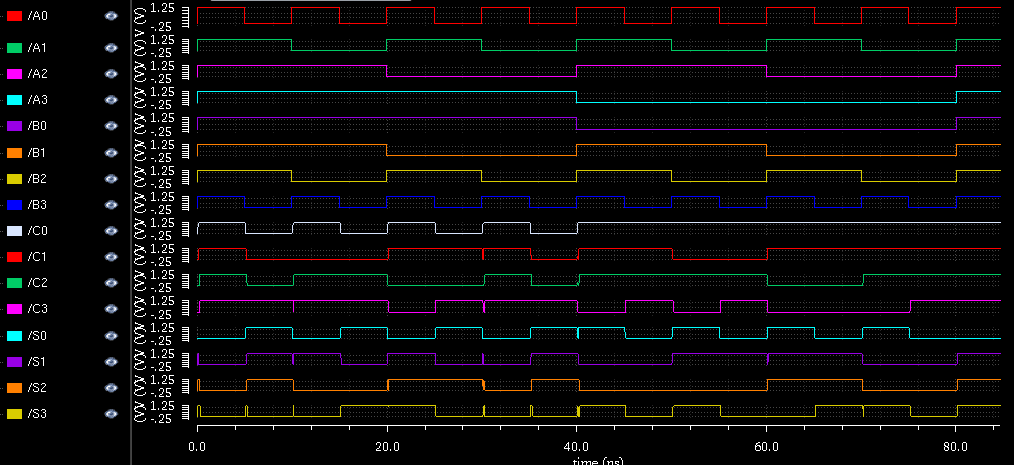Select the /A1 signal name
This screenshot has height=465, width=1014.
(x=37, y=48)
